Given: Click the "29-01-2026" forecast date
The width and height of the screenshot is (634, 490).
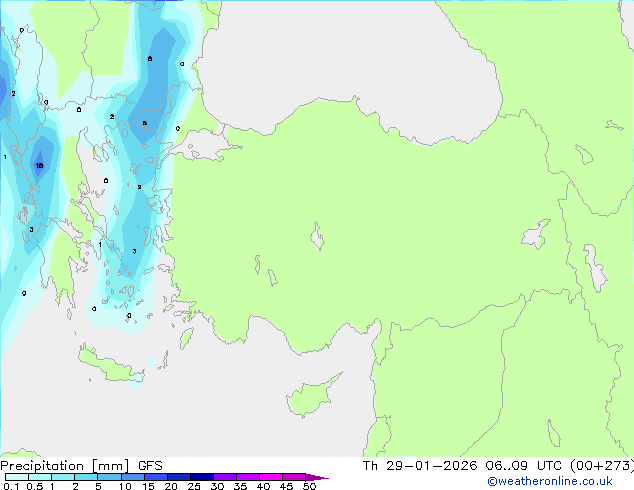Looking at the screenshot, I should point(431,466).
